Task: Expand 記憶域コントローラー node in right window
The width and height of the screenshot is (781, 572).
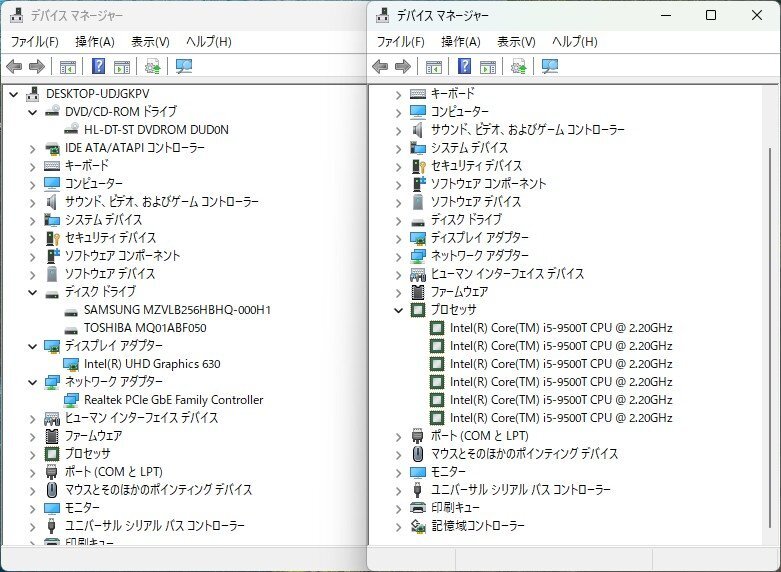Action: tap(398, 526)
